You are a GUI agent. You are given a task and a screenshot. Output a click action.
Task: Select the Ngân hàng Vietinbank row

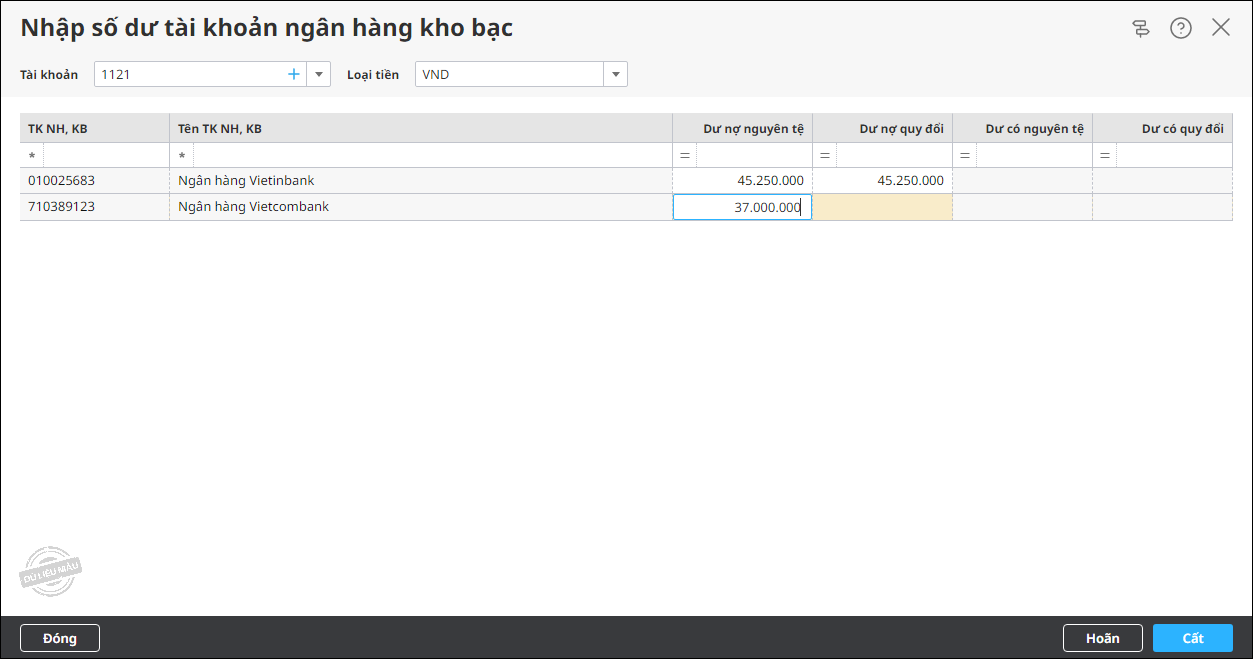click(x=626, y=181)
